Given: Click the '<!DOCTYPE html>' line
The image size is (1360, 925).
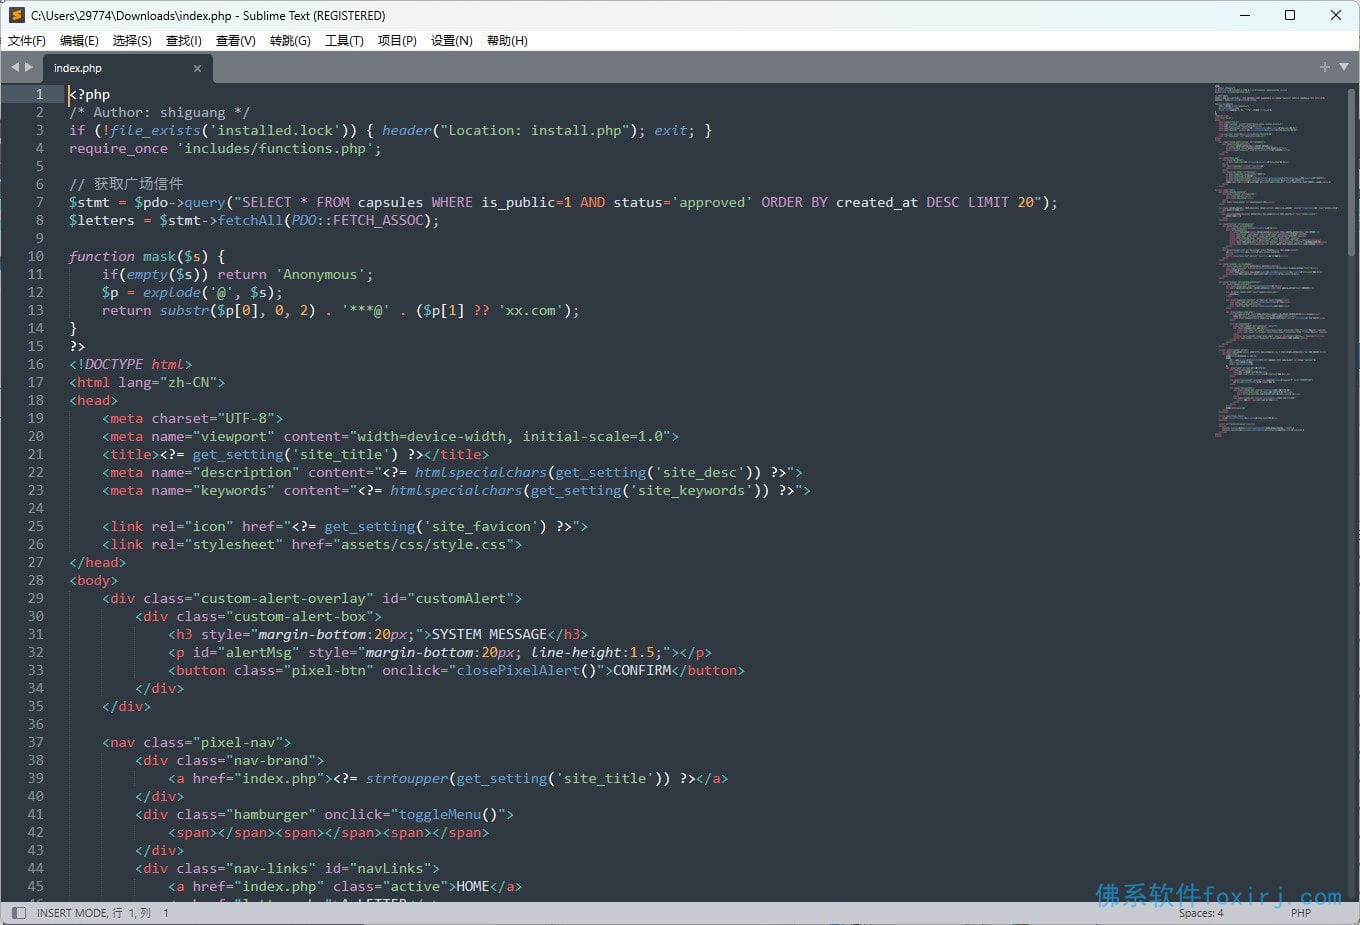Looking at the screenshot, I should (130, 364).
